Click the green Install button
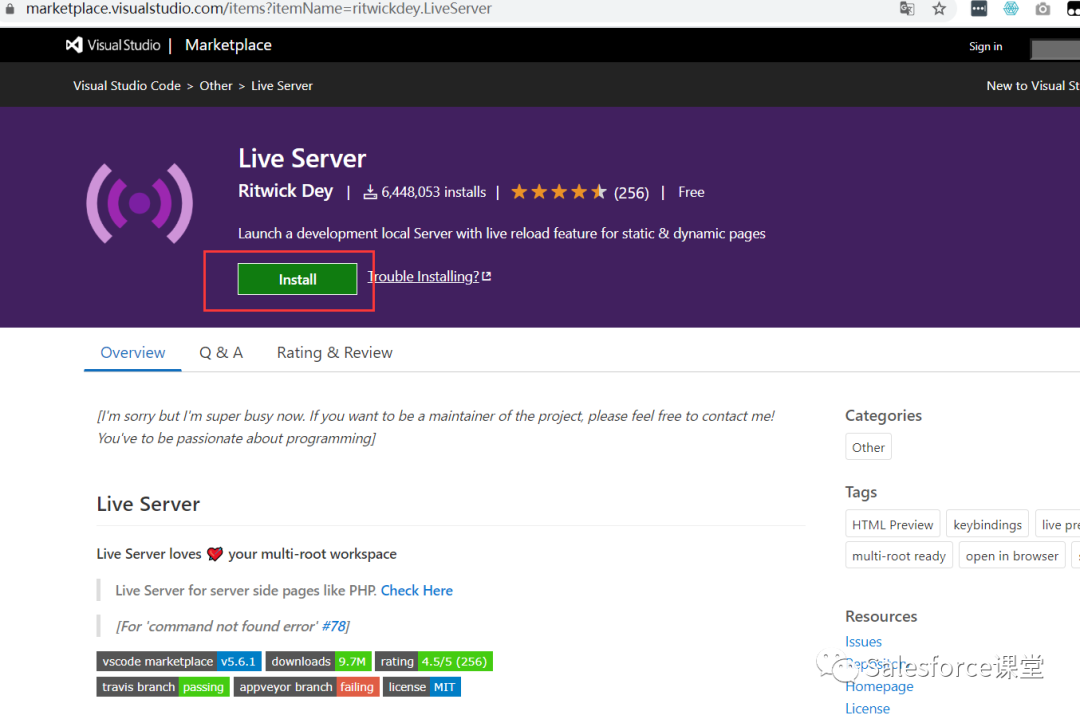 tap(297, 279)
